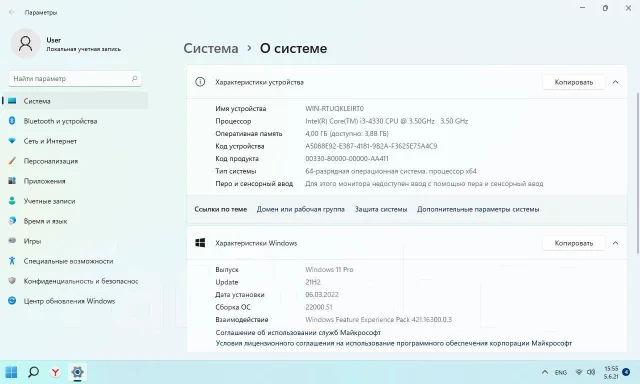Copy Windows specifications with Копировать
This screenshot has width=640, height=384.
tap(573, 243)
